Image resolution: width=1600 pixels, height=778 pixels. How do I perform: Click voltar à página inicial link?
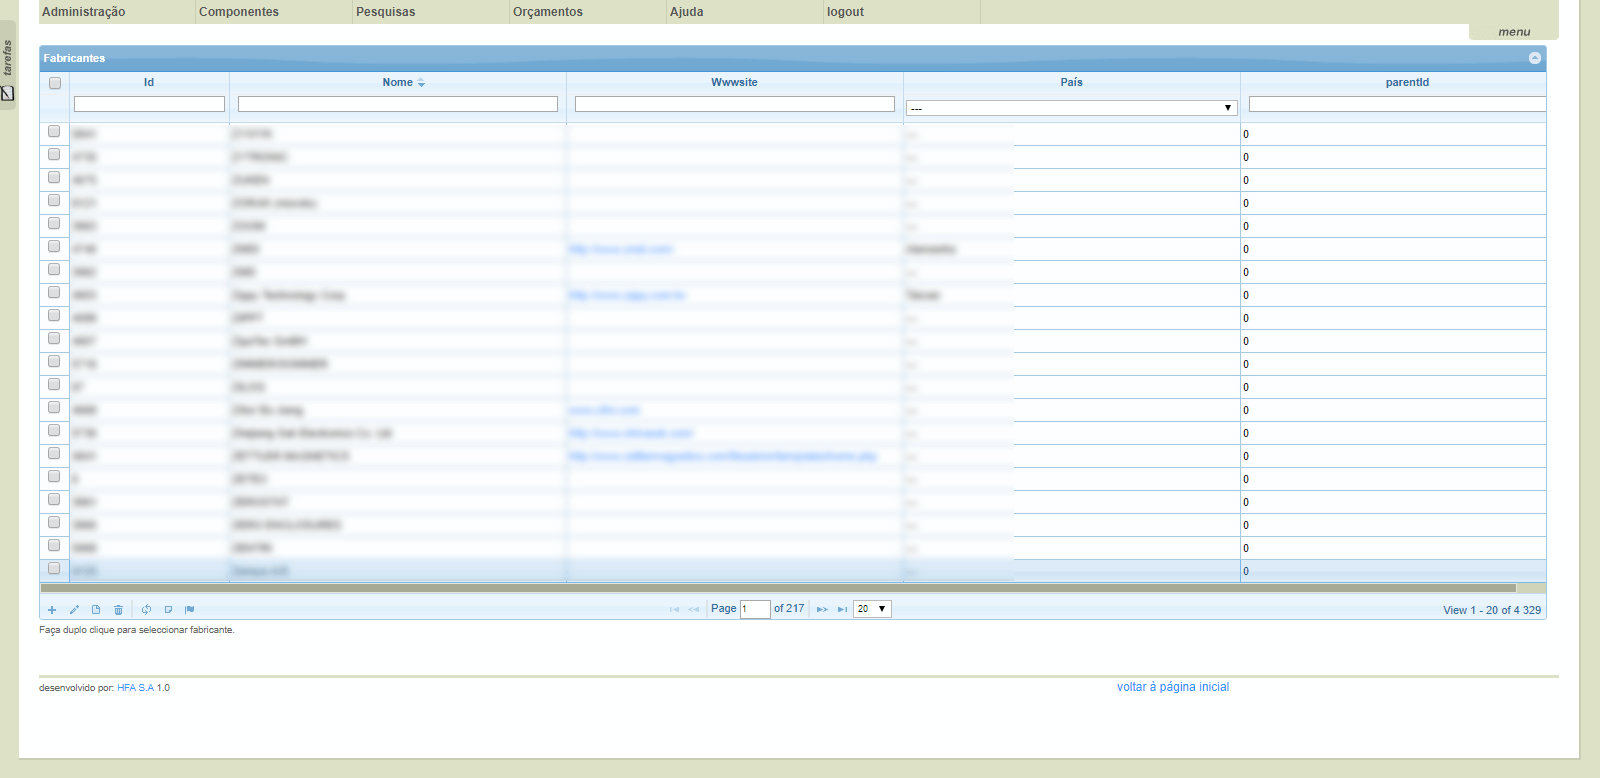1173,687
